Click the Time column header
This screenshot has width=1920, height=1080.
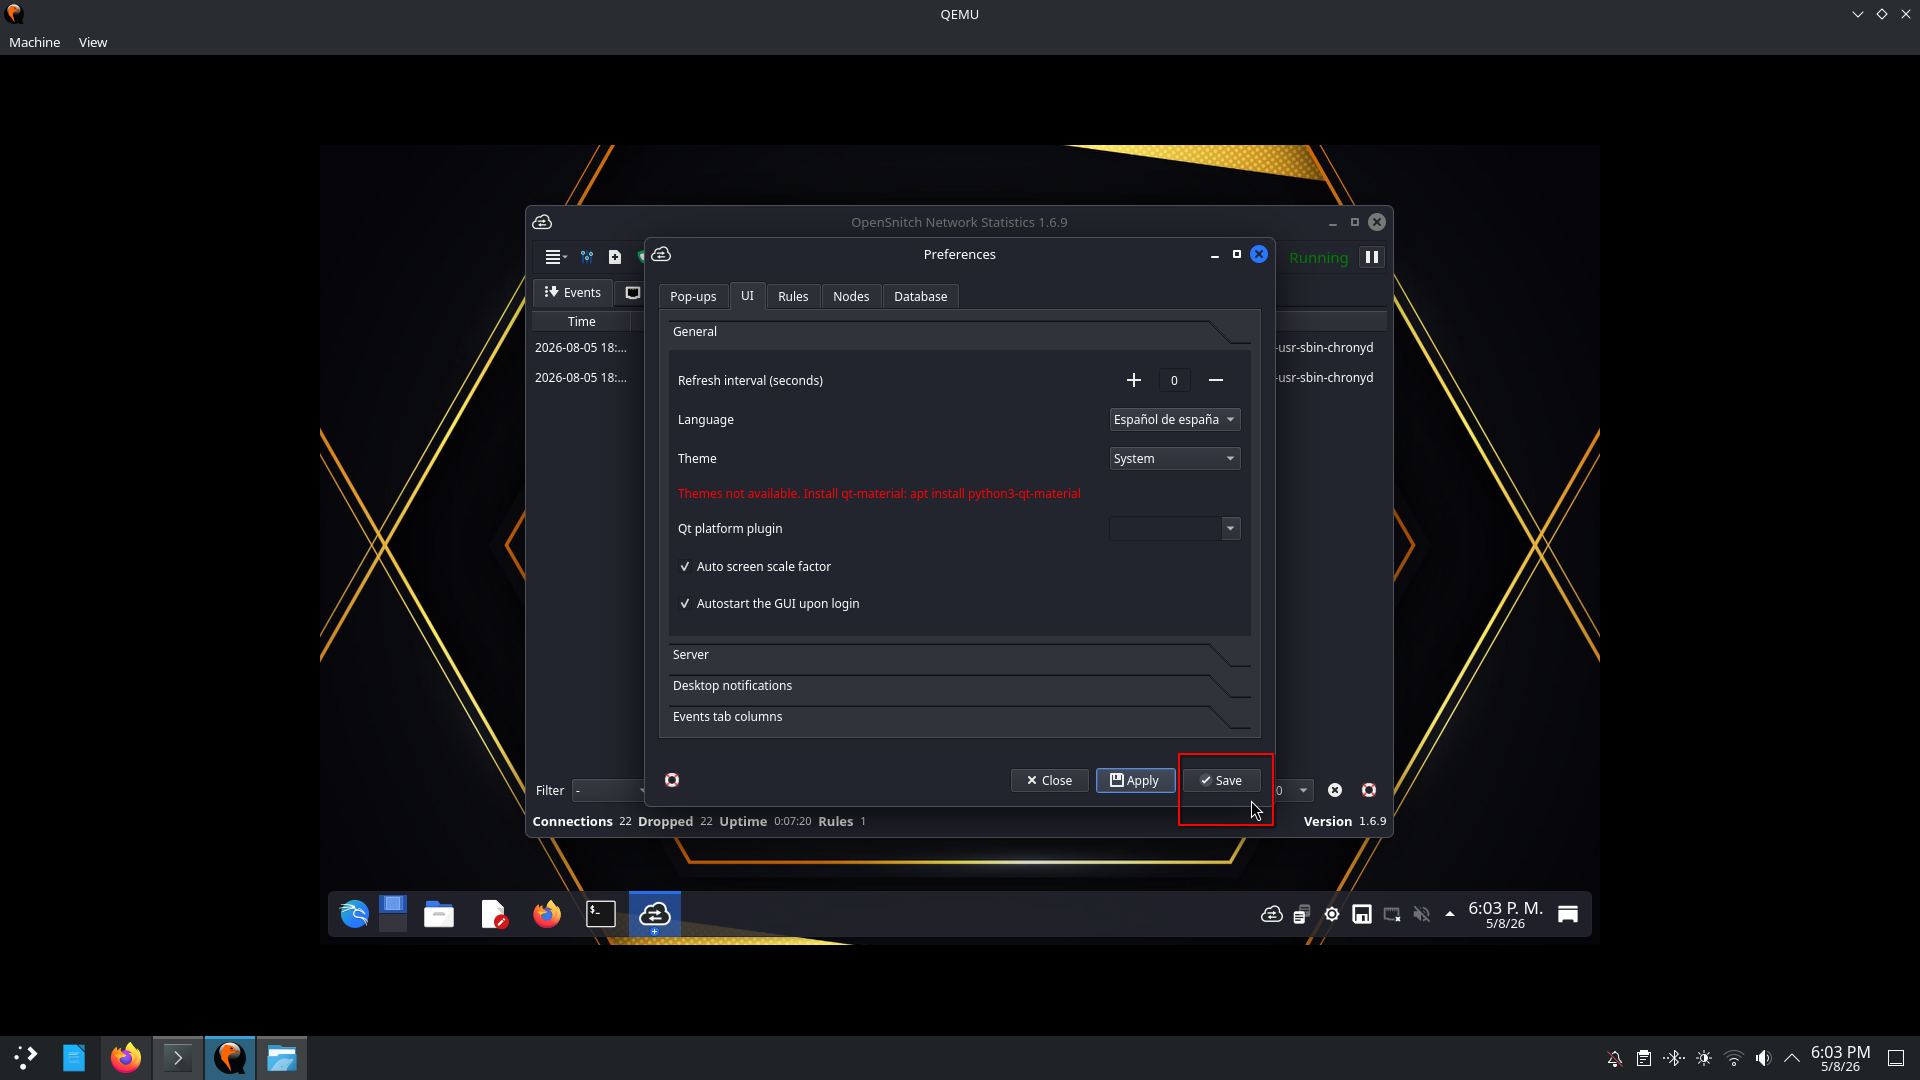tap(581, 321)
